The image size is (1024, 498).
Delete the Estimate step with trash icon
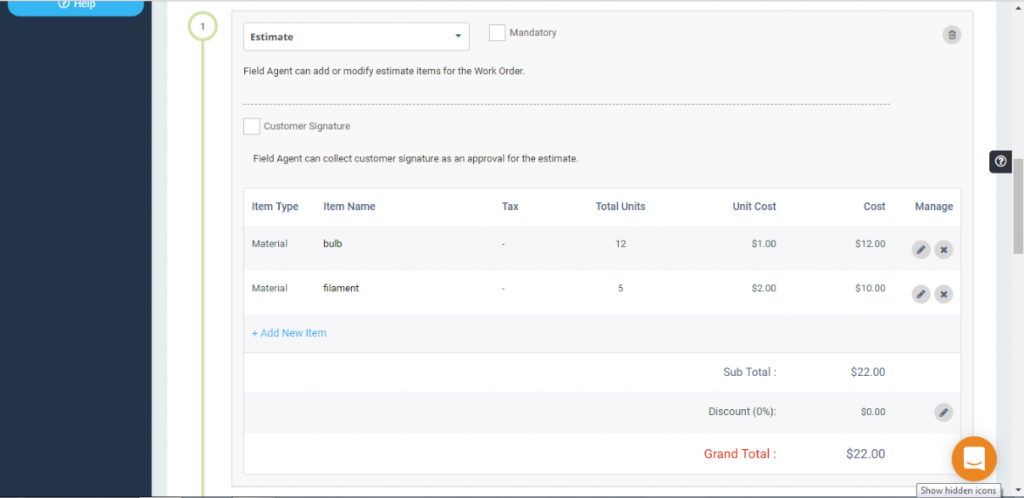[x=952, y=35]
